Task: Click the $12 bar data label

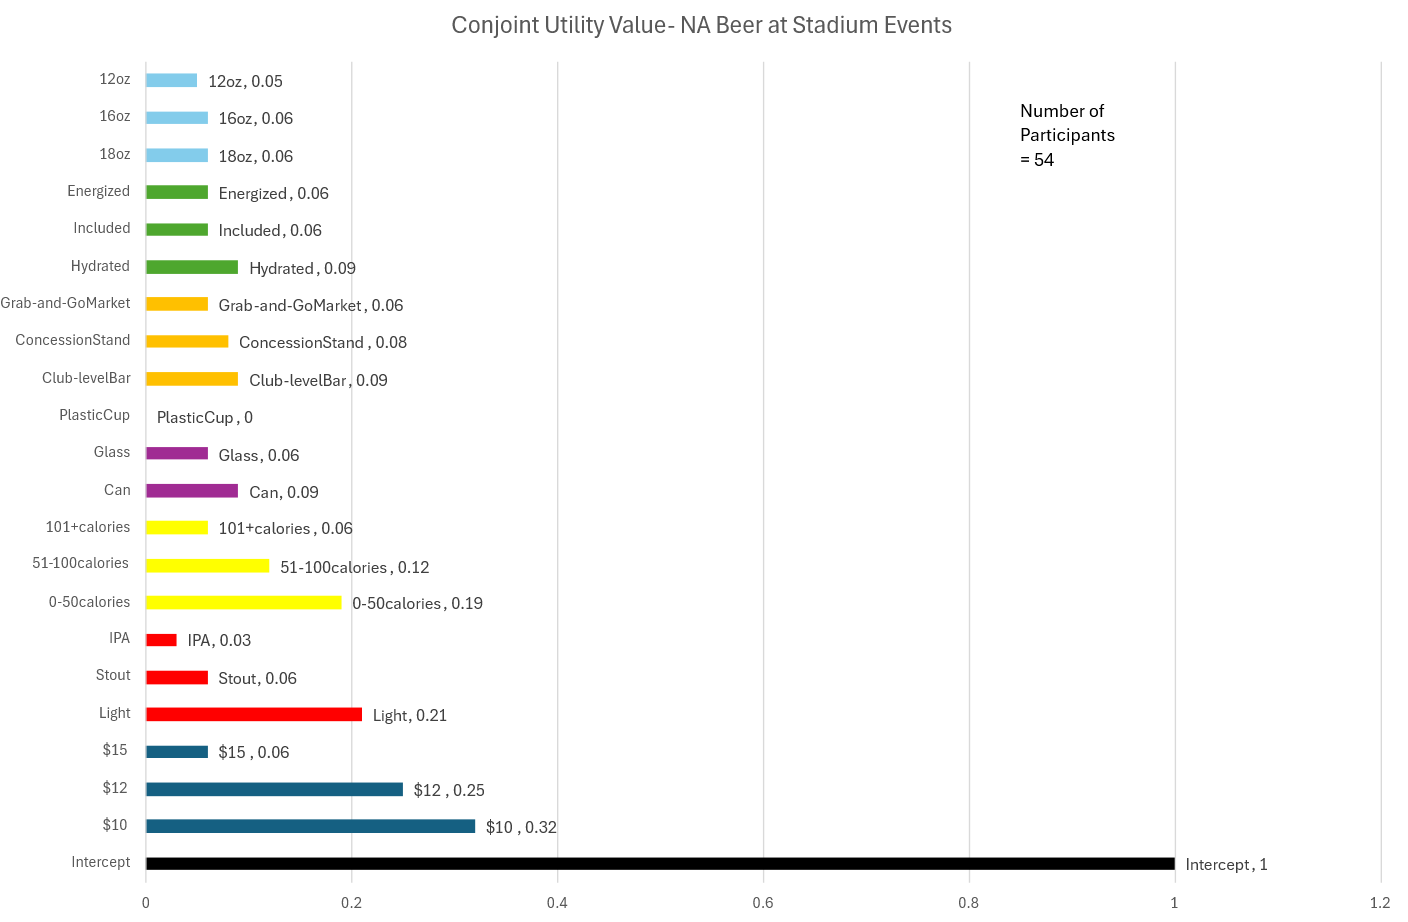Action: pos(449,790)
